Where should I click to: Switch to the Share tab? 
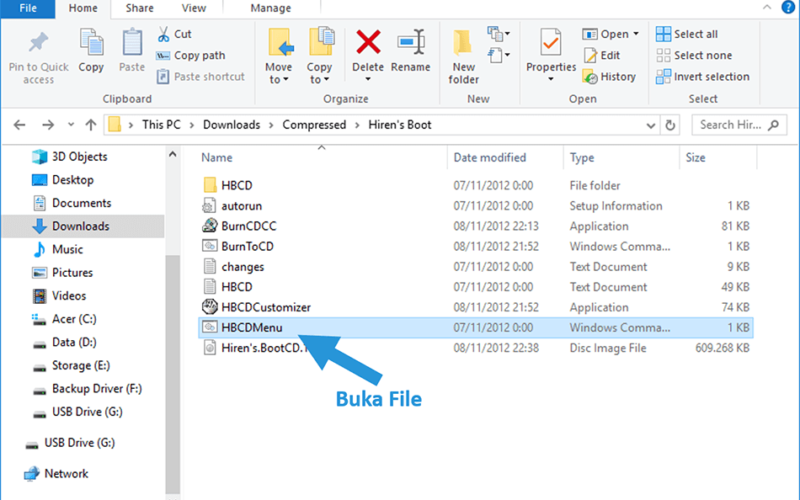[139, 9]
